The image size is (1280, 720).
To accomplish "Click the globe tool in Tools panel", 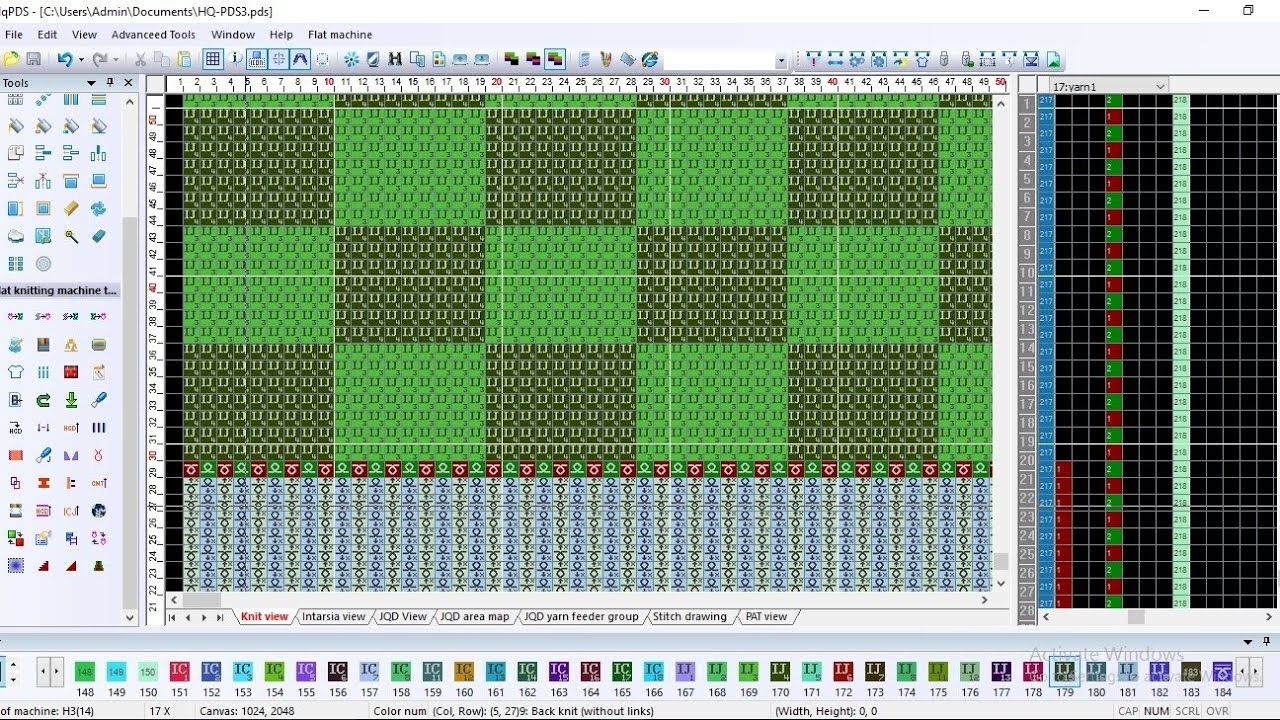I will click(99, 510).
